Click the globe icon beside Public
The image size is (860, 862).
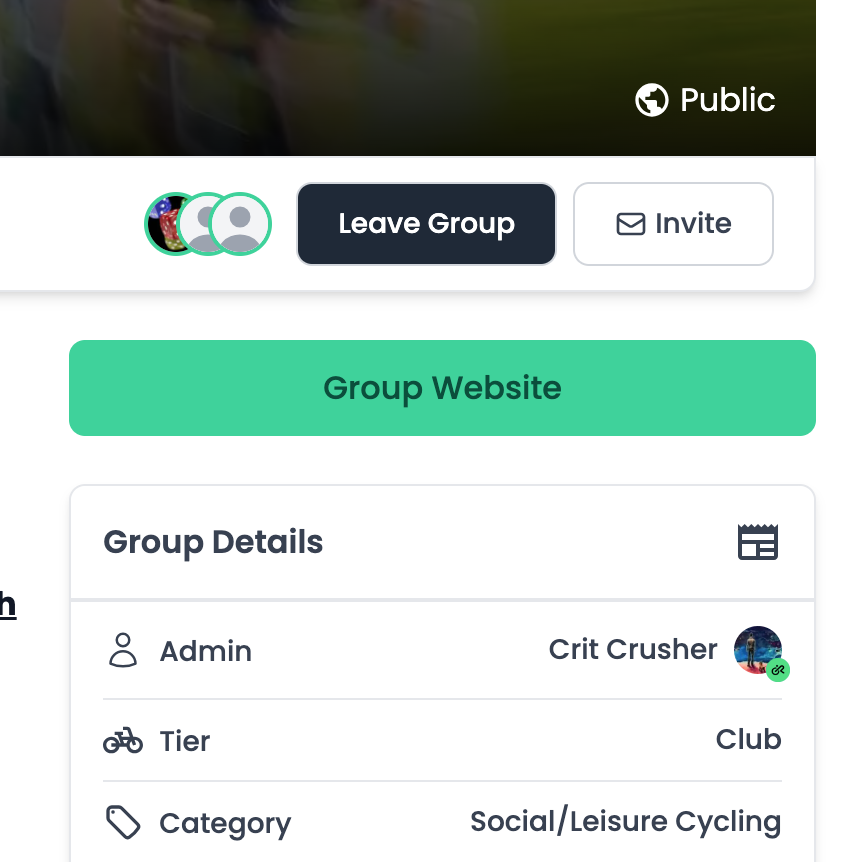coord(652,100)
